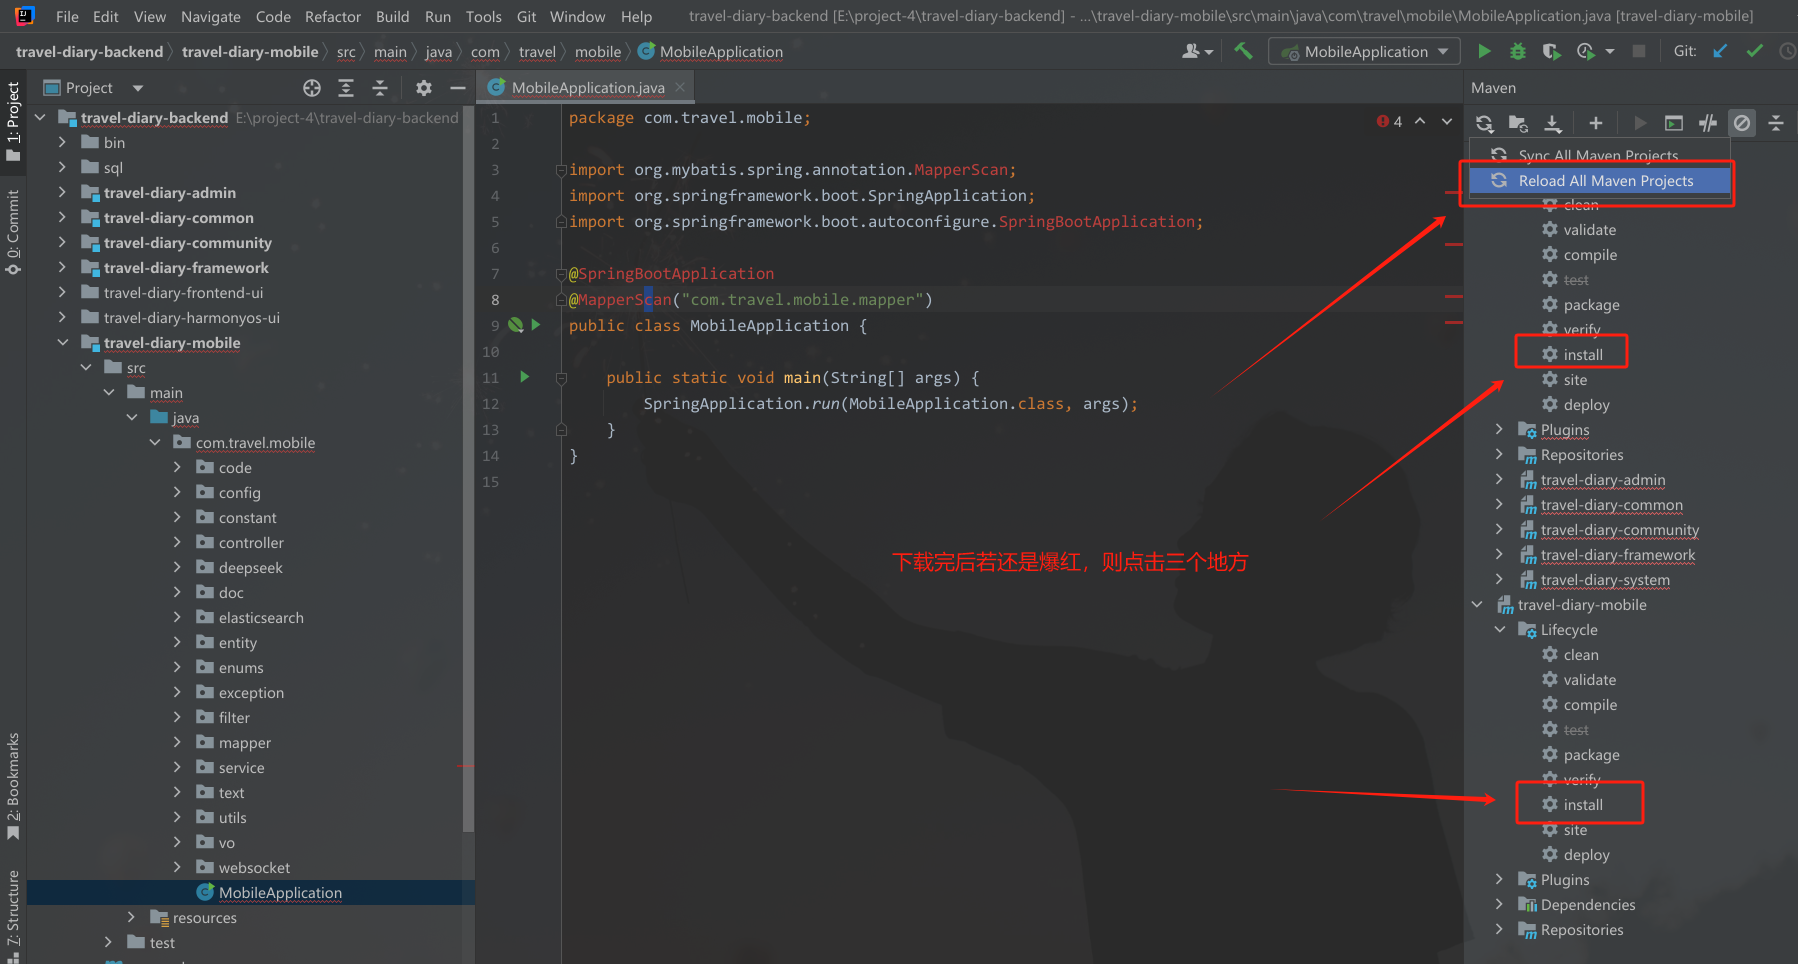Select the service package in Project tree
The width and height of the screenshot is (1798, 964).
tap(241, 767)
